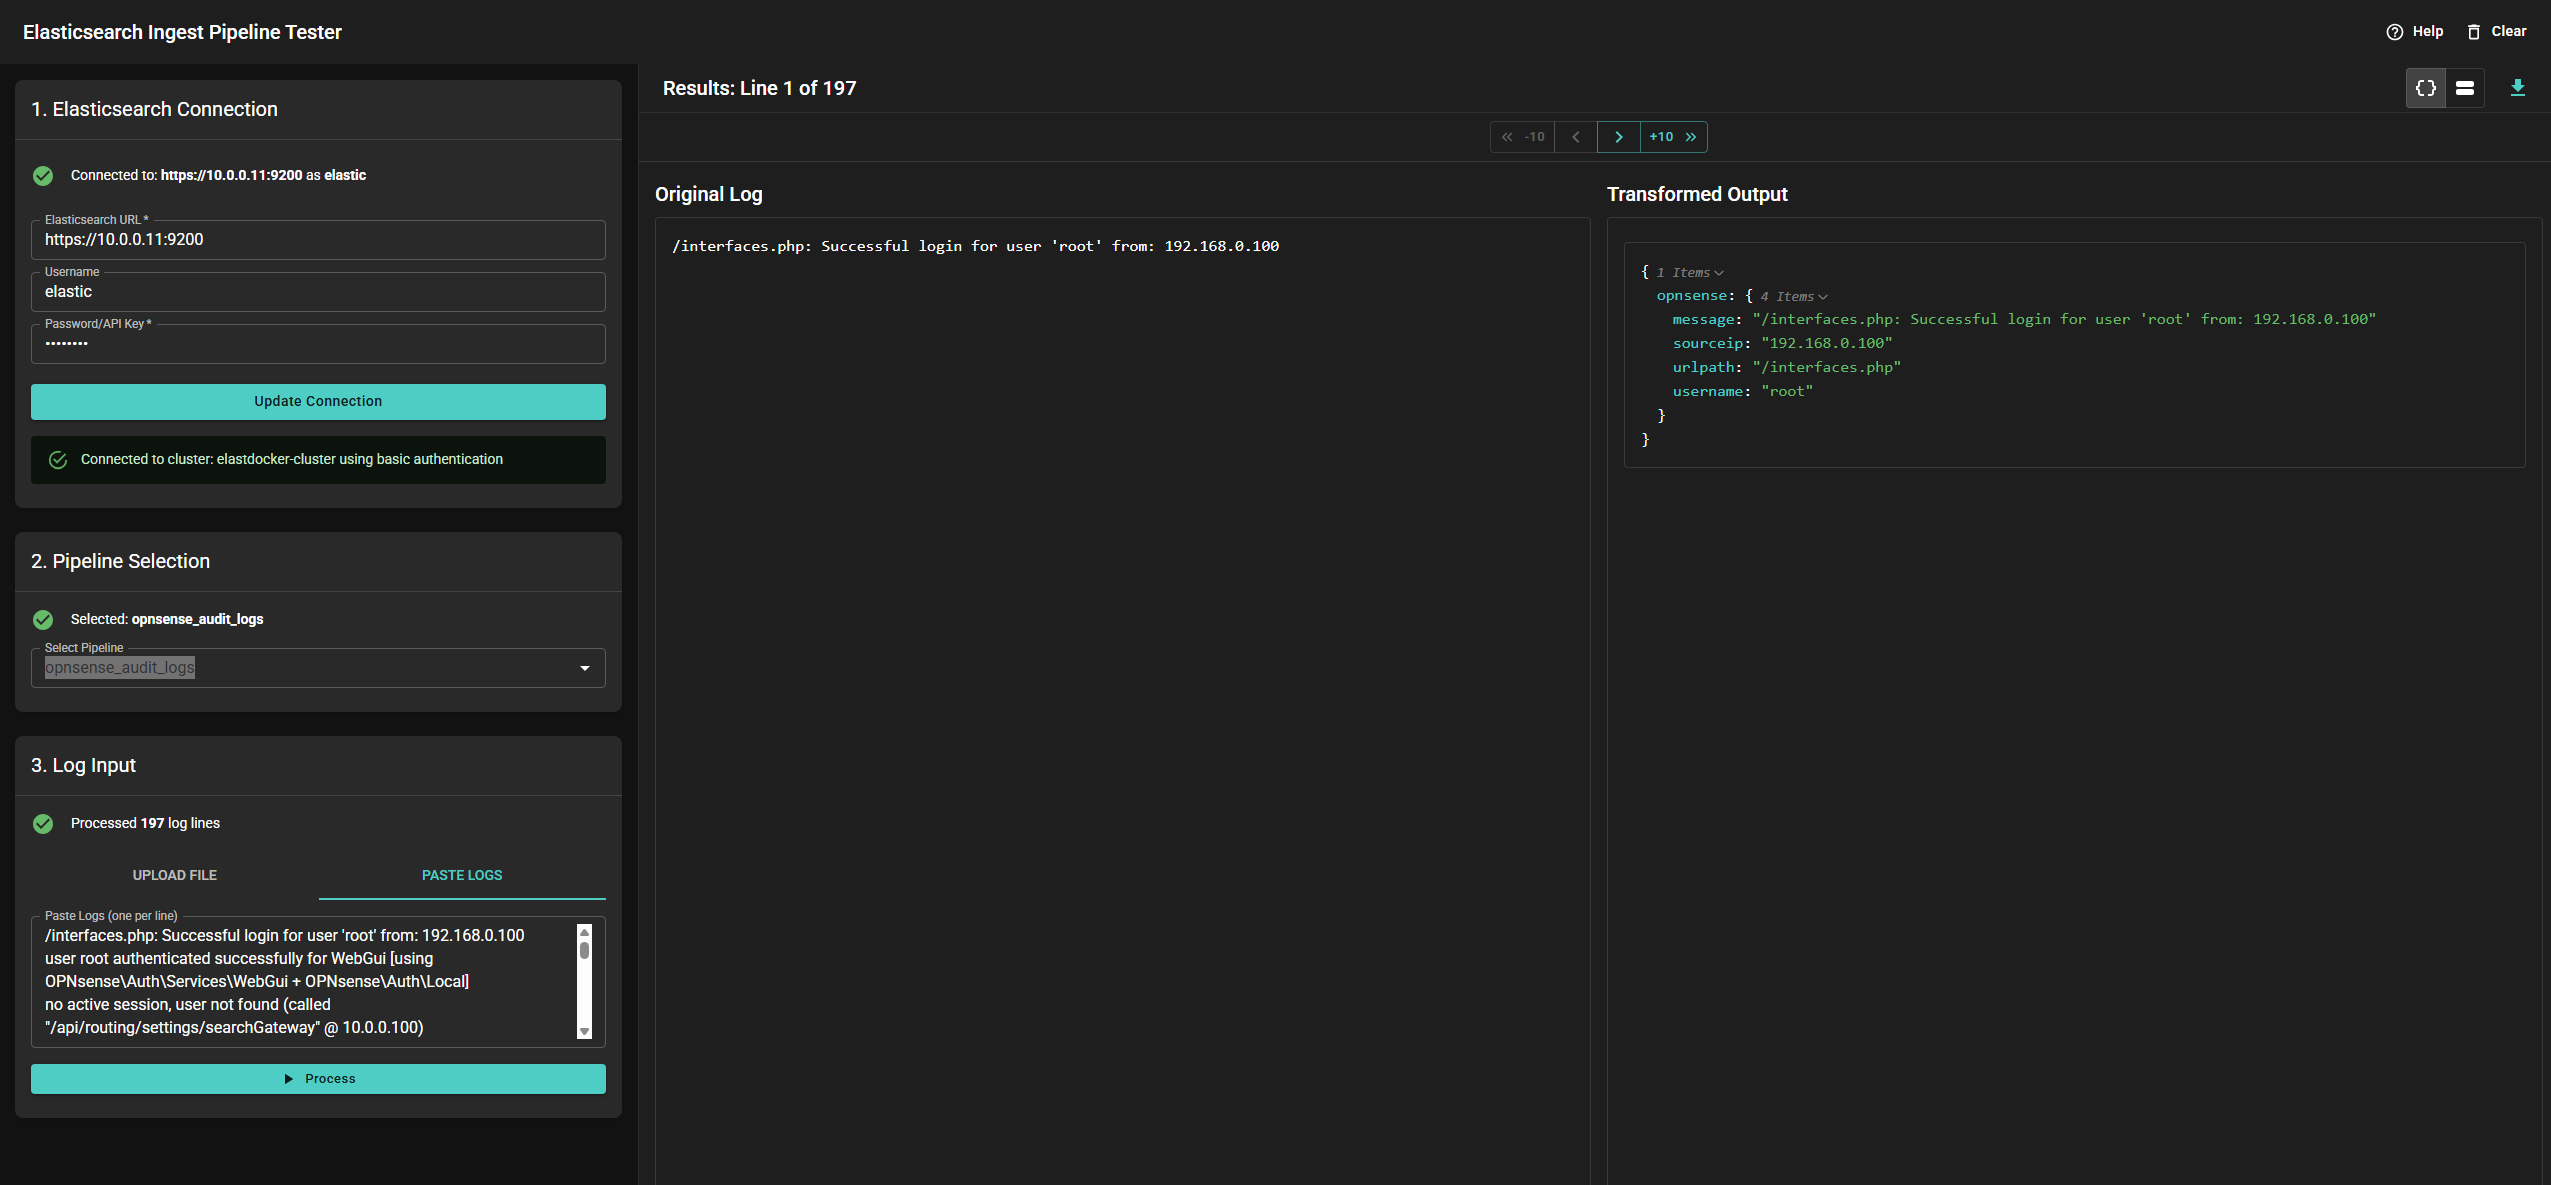Download results with the download icon
The width and height of the screenshot is (2551, 1185).
coord(2518,88)
